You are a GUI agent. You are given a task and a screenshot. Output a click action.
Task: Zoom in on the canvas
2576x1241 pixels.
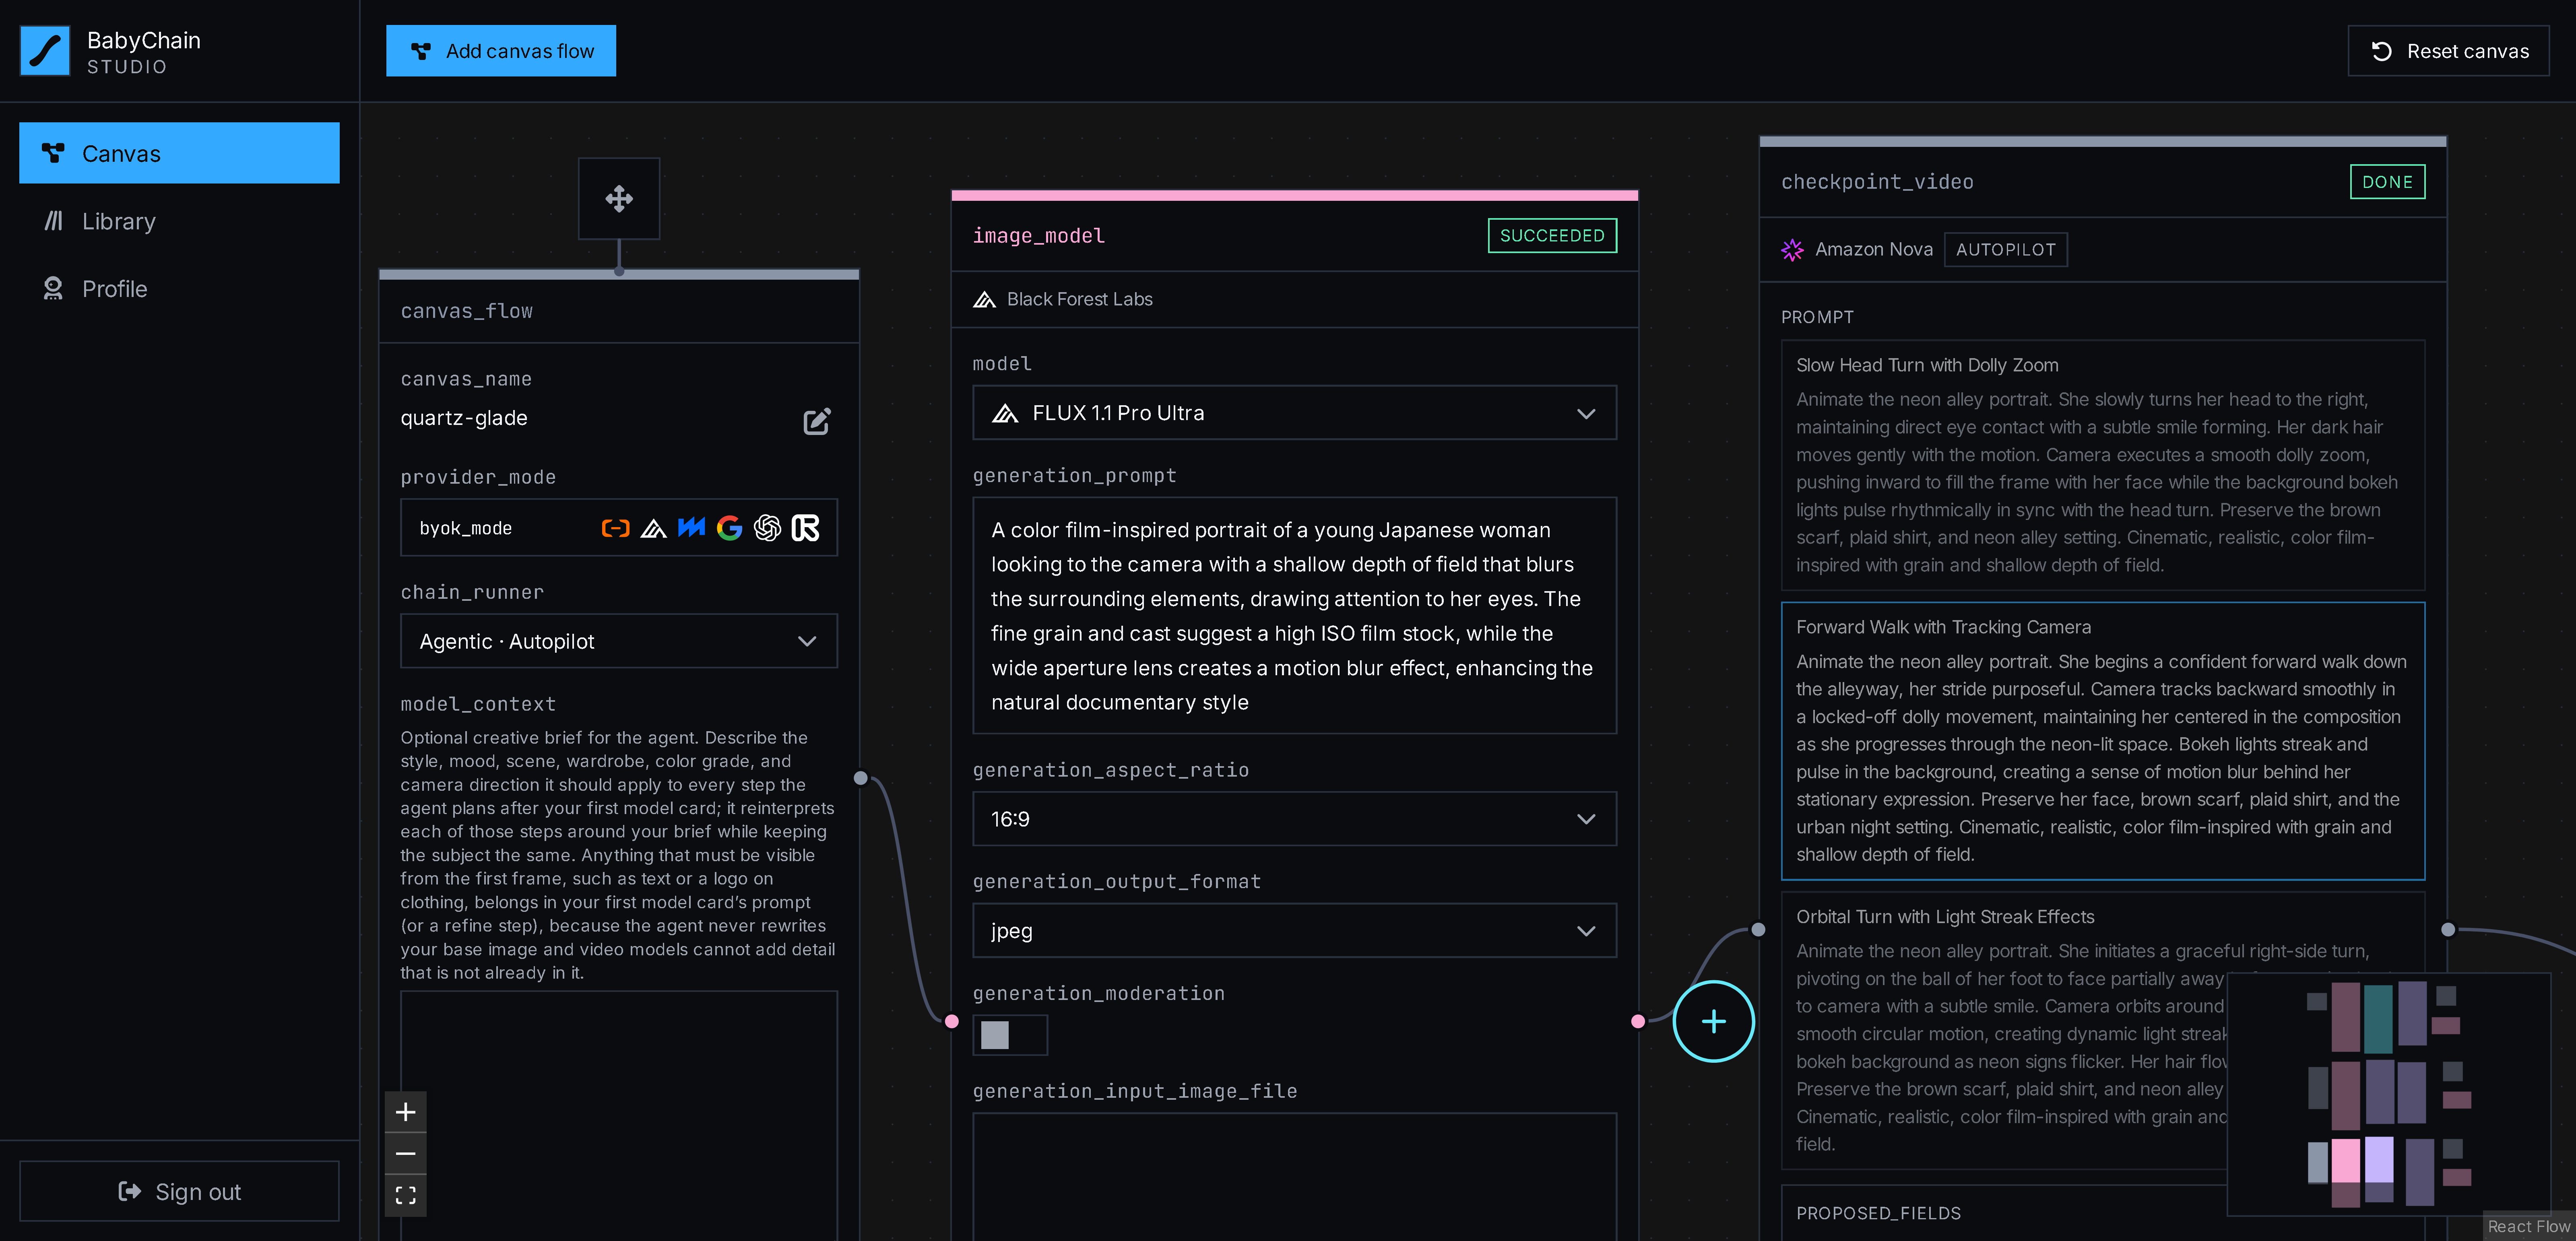tap(405, 1112)
